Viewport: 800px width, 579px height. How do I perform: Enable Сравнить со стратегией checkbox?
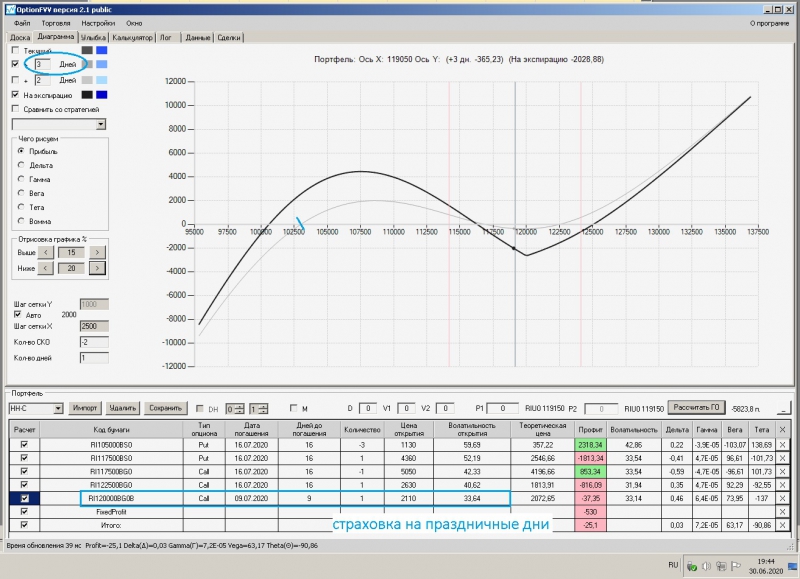(x=15, y=109)
